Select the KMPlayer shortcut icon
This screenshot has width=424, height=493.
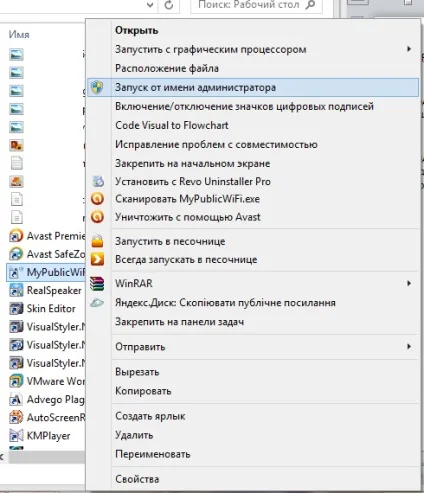[x=16, y=435]
